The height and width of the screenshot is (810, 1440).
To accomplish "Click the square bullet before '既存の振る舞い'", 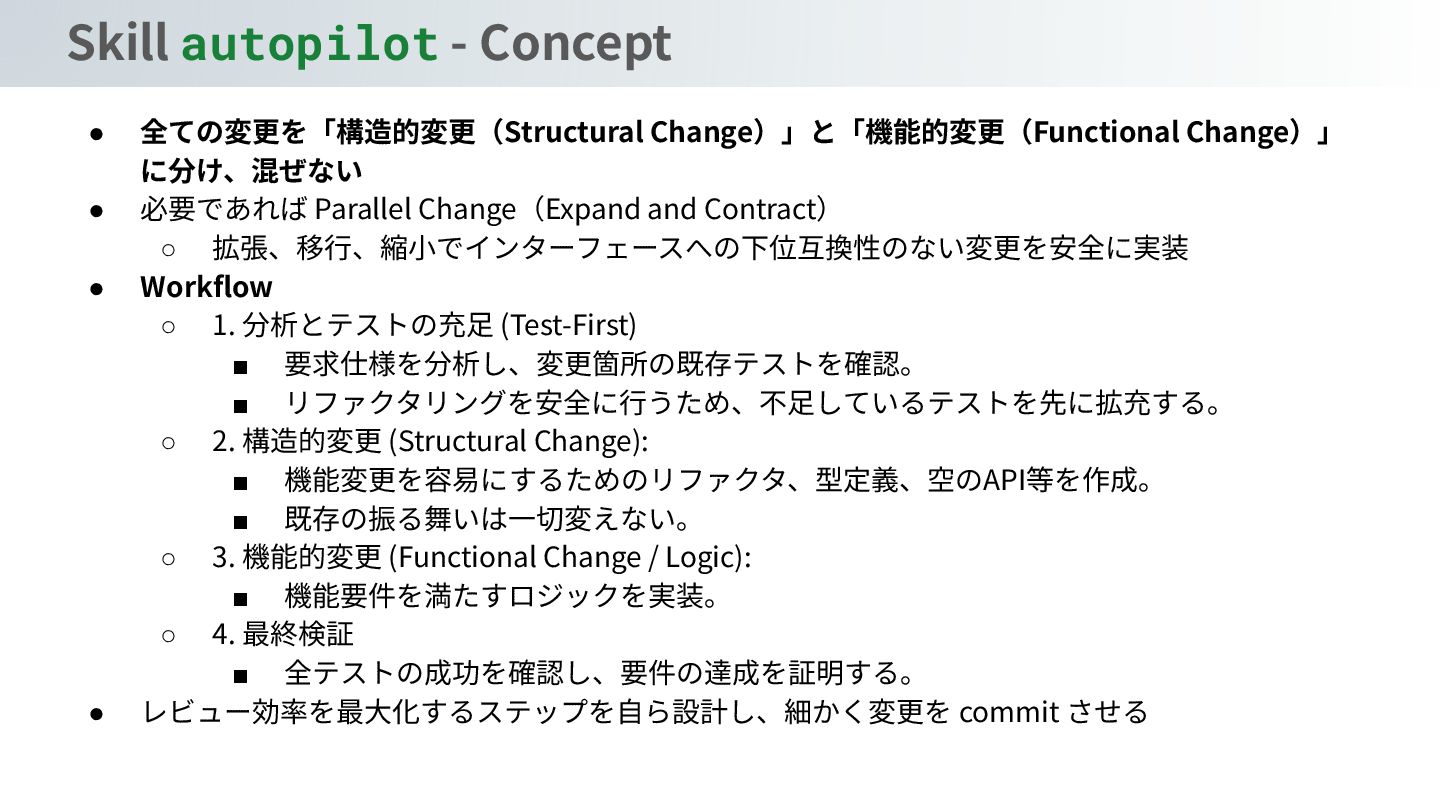I will 240,522.
